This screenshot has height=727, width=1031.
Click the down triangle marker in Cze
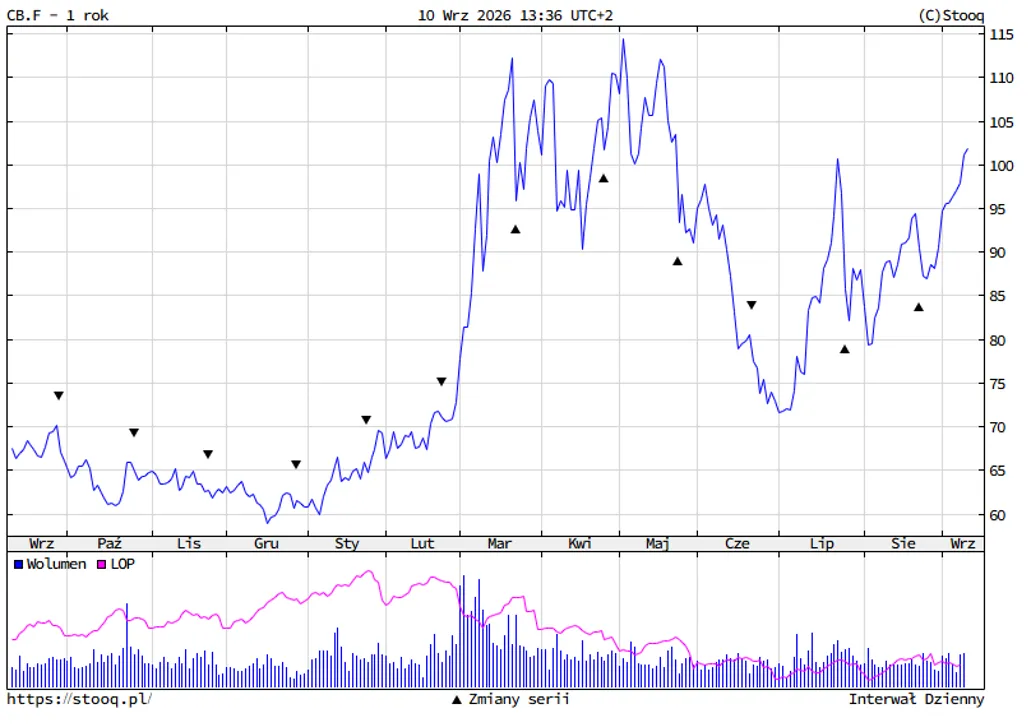click(x=752, y=305)
